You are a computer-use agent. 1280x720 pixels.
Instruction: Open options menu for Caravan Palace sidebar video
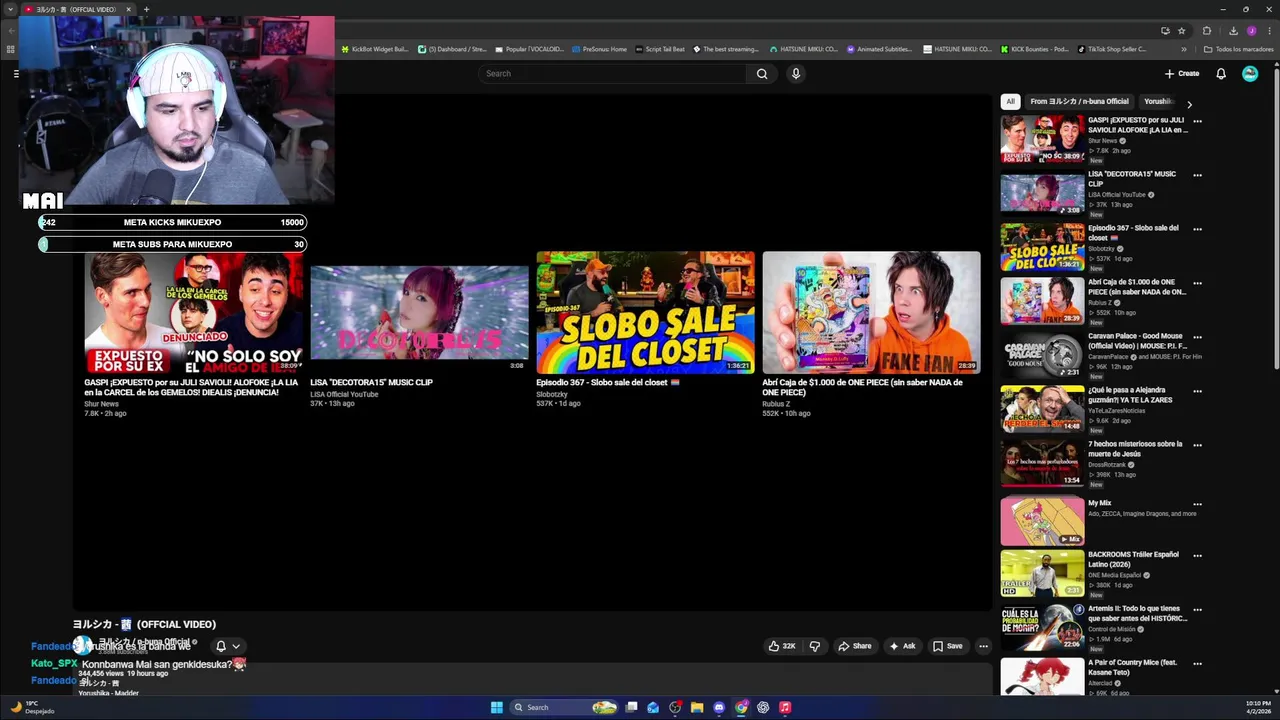(x=1197, y=337)
